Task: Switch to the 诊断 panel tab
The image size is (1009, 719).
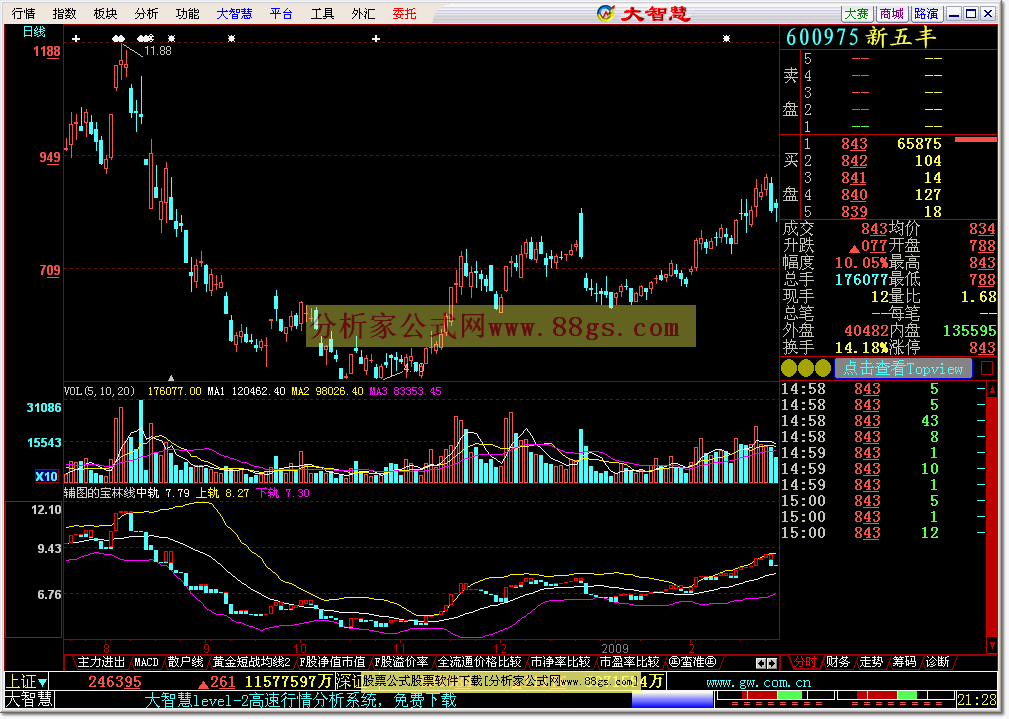Action: [x=938, y=662]
